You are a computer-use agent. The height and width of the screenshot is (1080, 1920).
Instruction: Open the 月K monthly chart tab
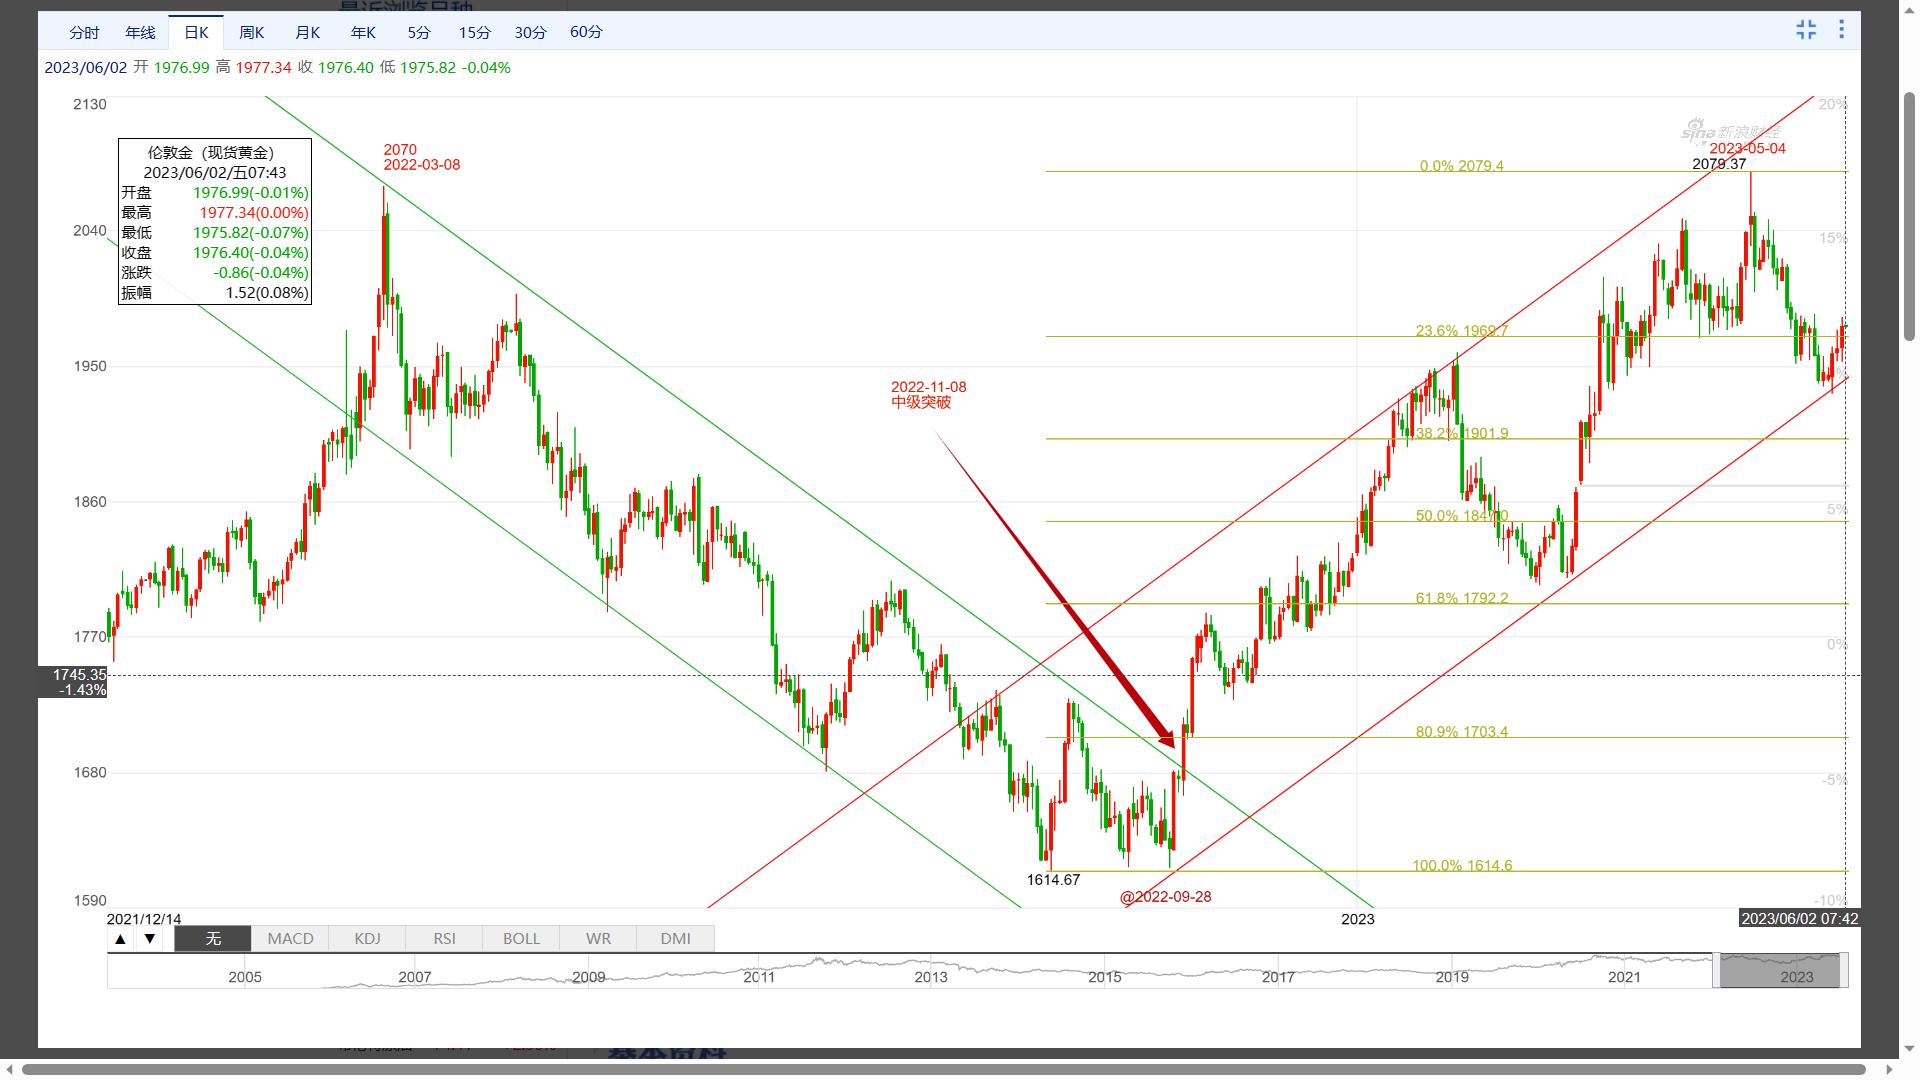coord(308,33)
